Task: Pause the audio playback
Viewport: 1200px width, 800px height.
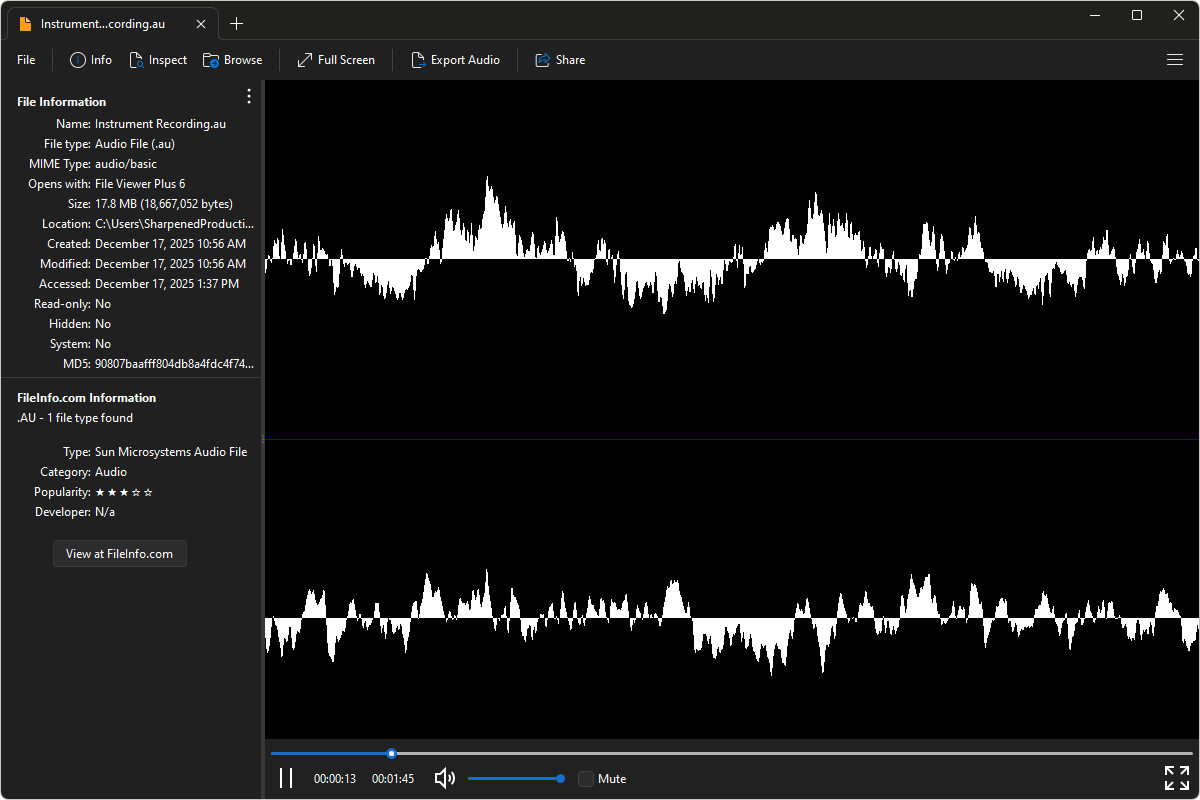Action: pos(286,777)
